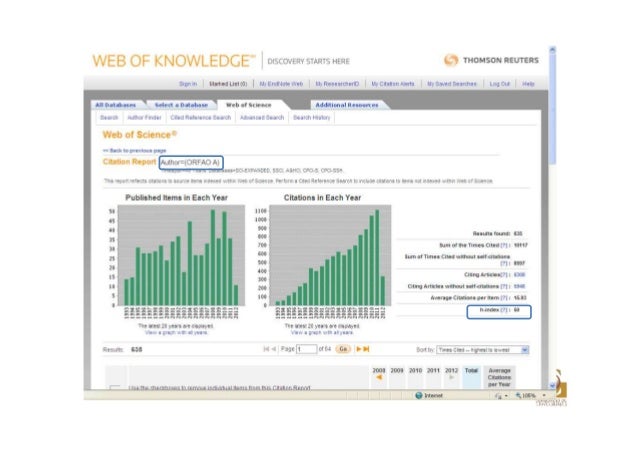Image resolution: width=638 pixels, height=451 pixels.
Task: Click the vertical scrollbar thumb
Action: [553, 109]
